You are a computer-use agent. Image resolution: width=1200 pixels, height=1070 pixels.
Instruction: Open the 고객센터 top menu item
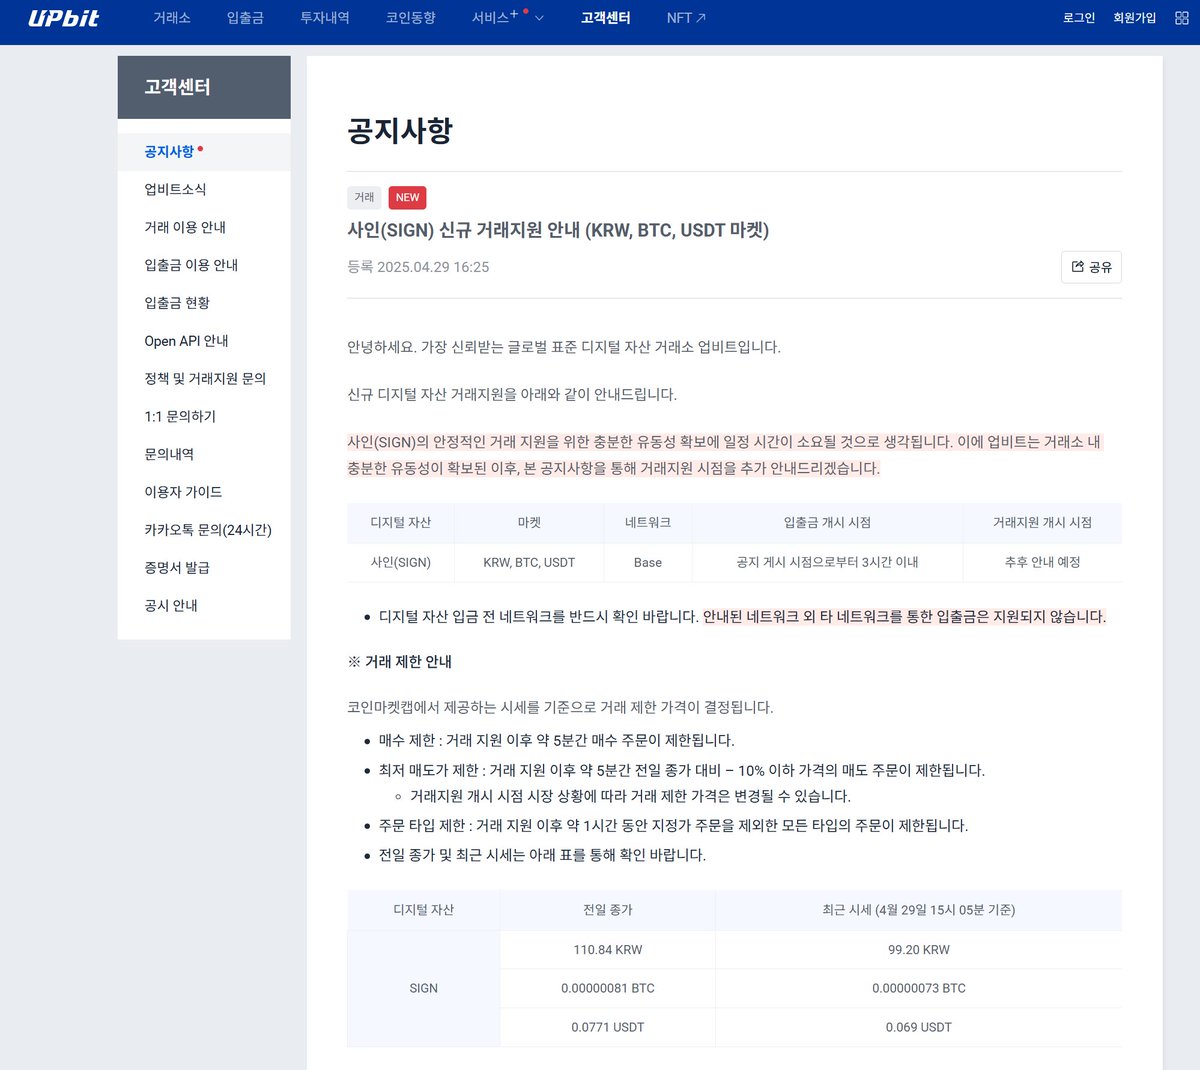(x=606, y=18)
